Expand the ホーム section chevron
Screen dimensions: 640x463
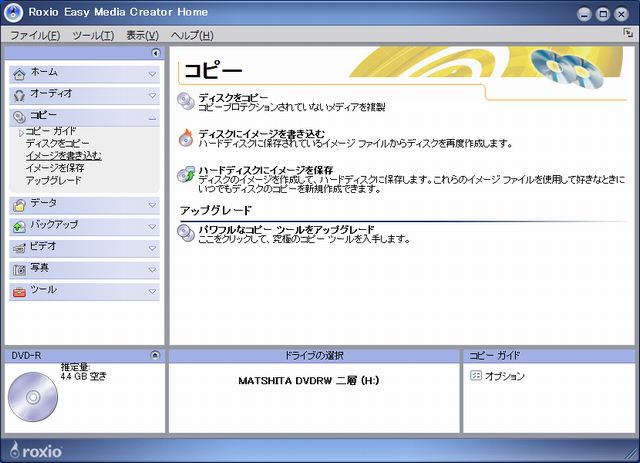coord(152,74)
